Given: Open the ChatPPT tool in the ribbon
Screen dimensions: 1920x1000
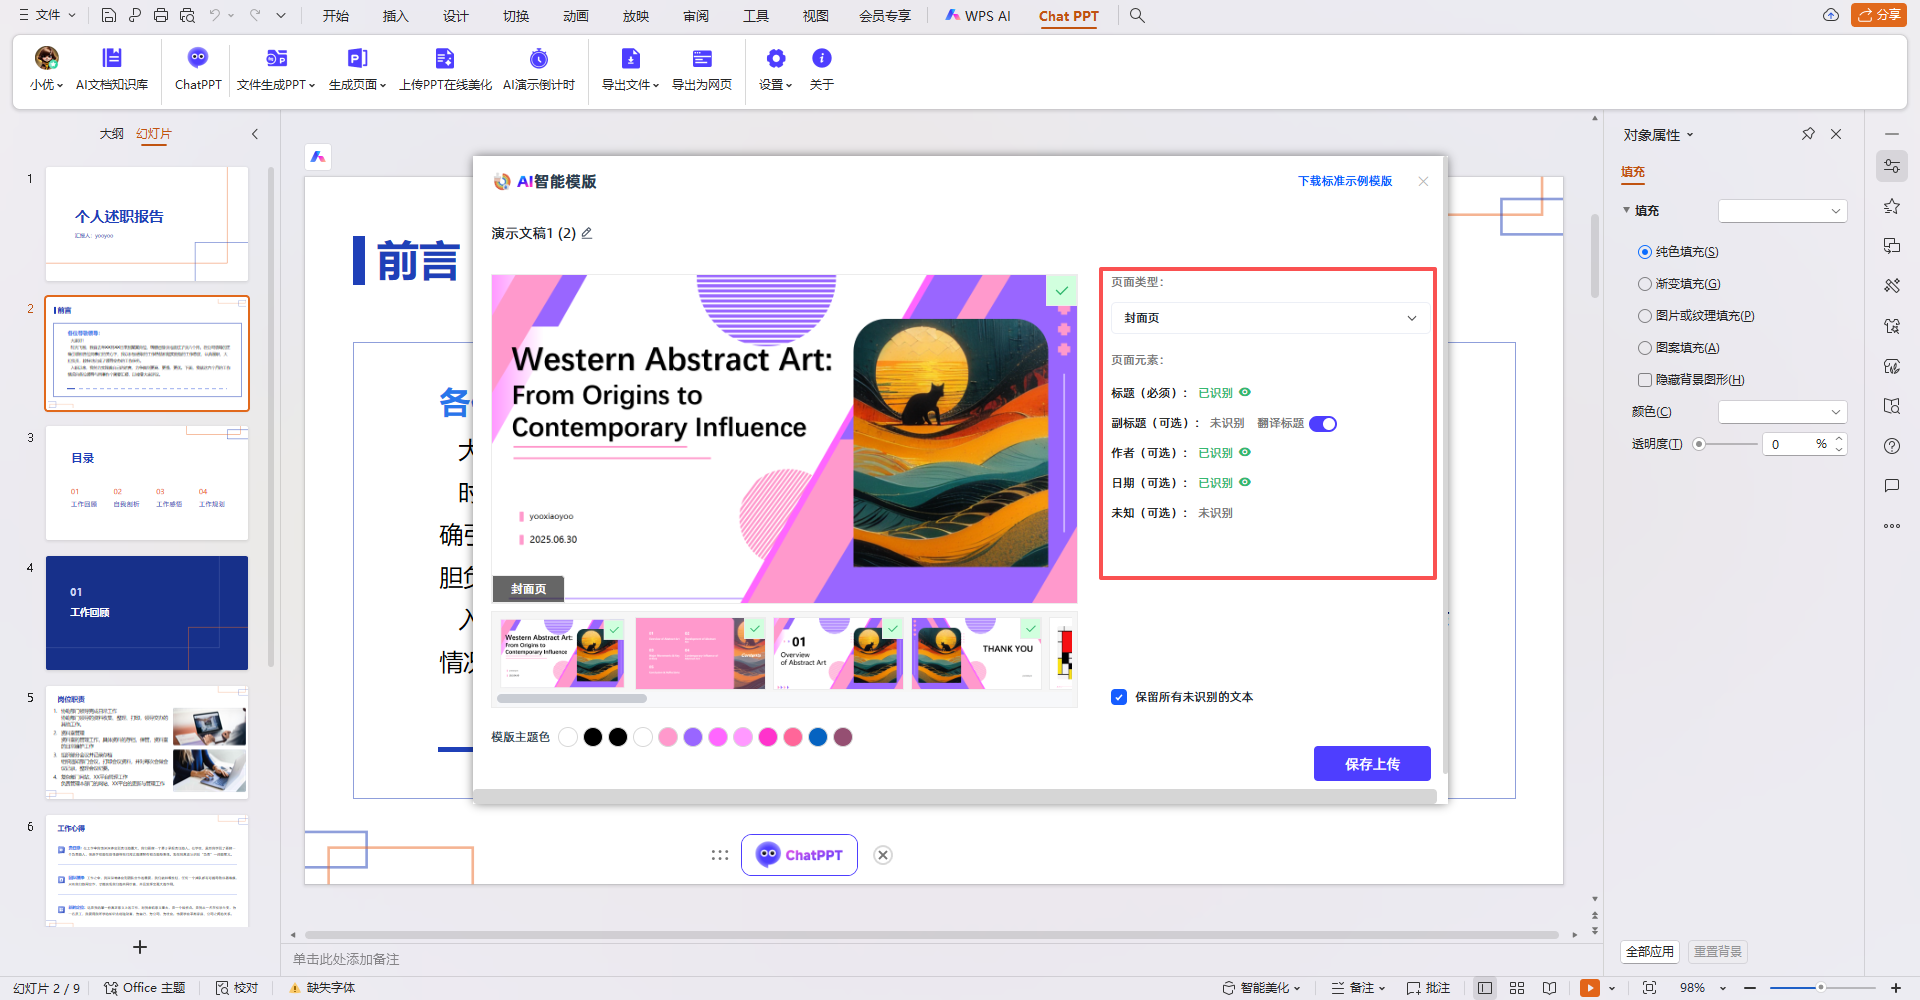Looking at the screenshot, I should tap(198, 68).
